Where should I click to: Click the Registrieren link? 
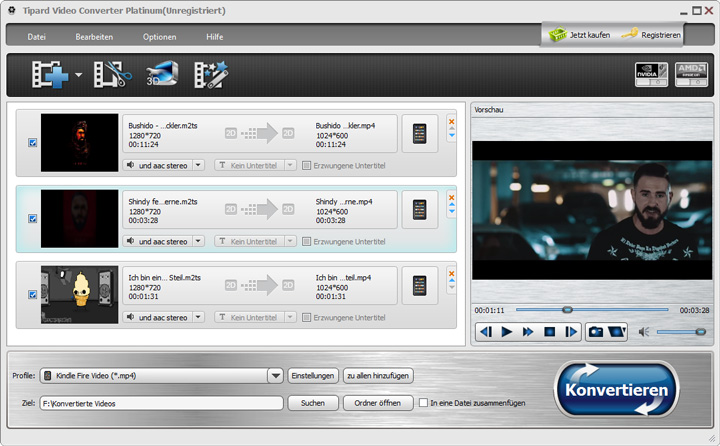point(661,35)
